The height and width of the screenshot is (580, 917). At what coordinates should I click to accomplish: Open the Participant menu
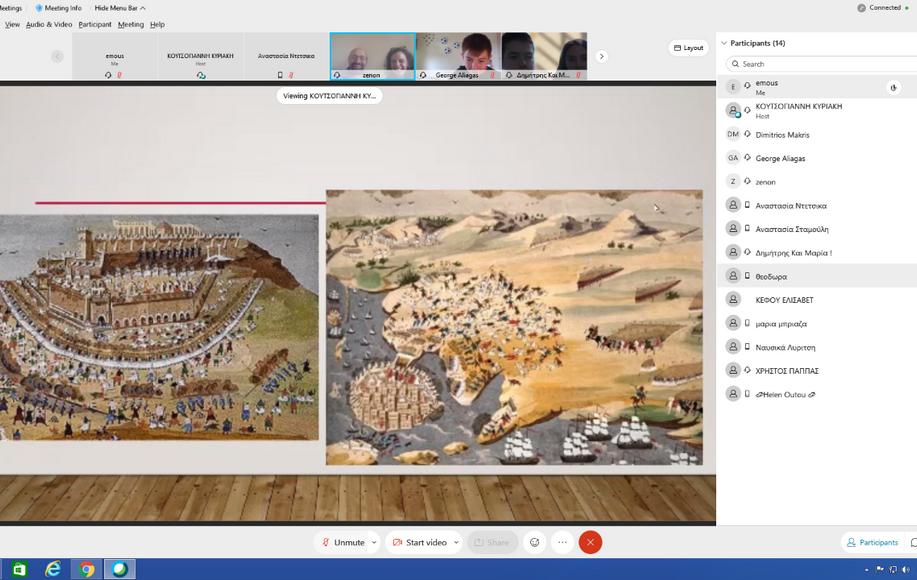coord(95,25)
